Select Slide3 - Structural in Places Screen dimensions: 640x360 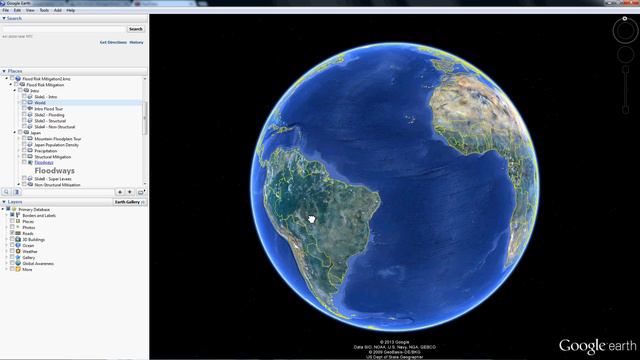[50, 121]
